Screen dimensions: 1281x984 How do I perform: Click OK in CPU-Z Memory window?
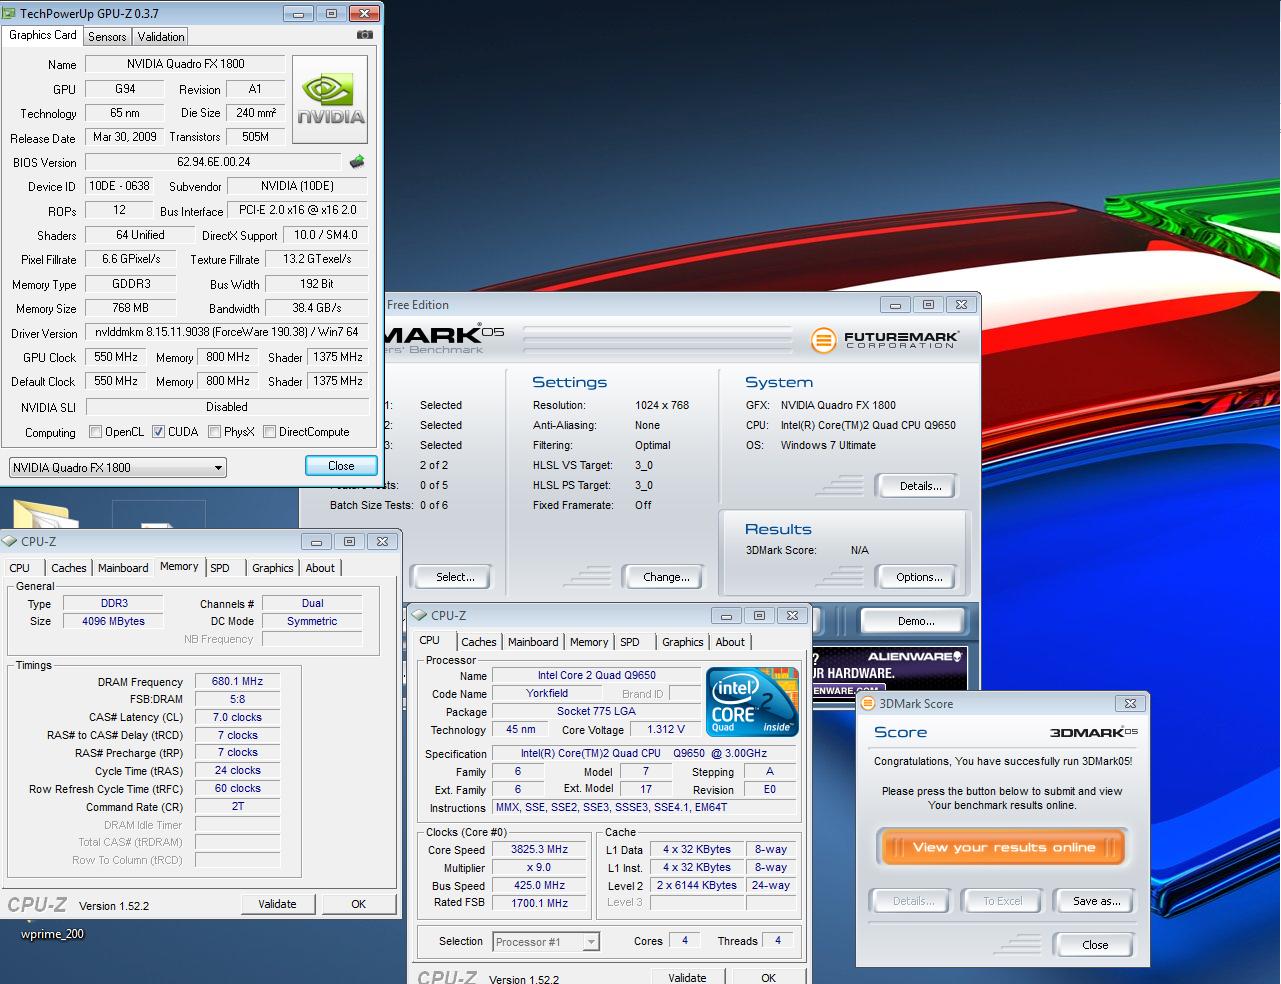pyautogui.click(x=358, y=904)
